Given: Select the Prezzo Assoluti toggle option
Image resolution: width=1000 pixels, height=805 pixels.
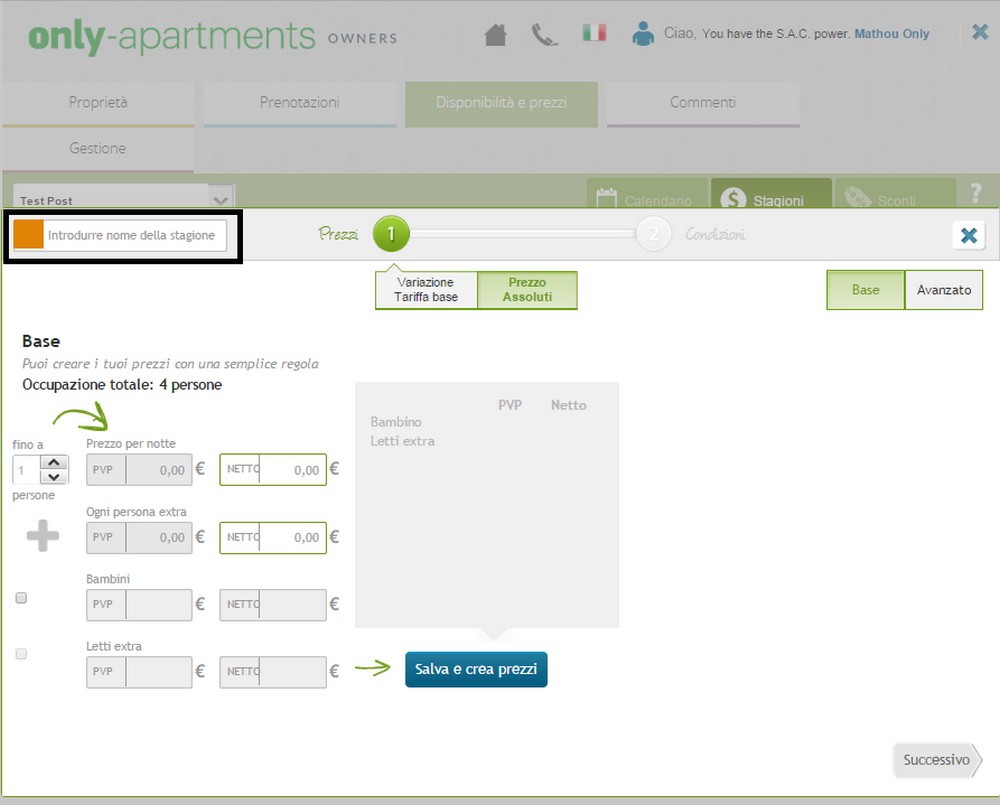Looking at the screenshot, I should pos(527,290).
